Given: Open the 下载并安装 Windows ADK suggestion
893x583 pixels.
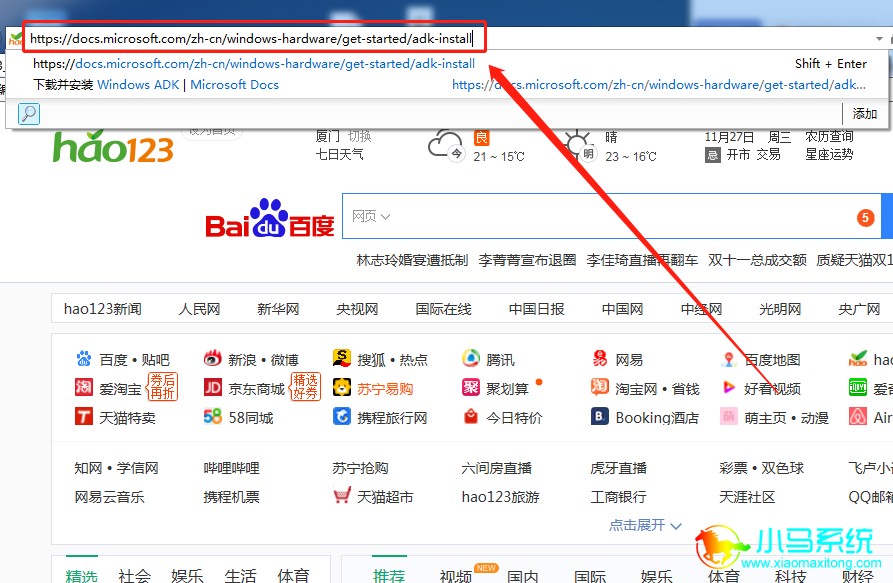Looking at the screenshot, I should pos(156,85).
